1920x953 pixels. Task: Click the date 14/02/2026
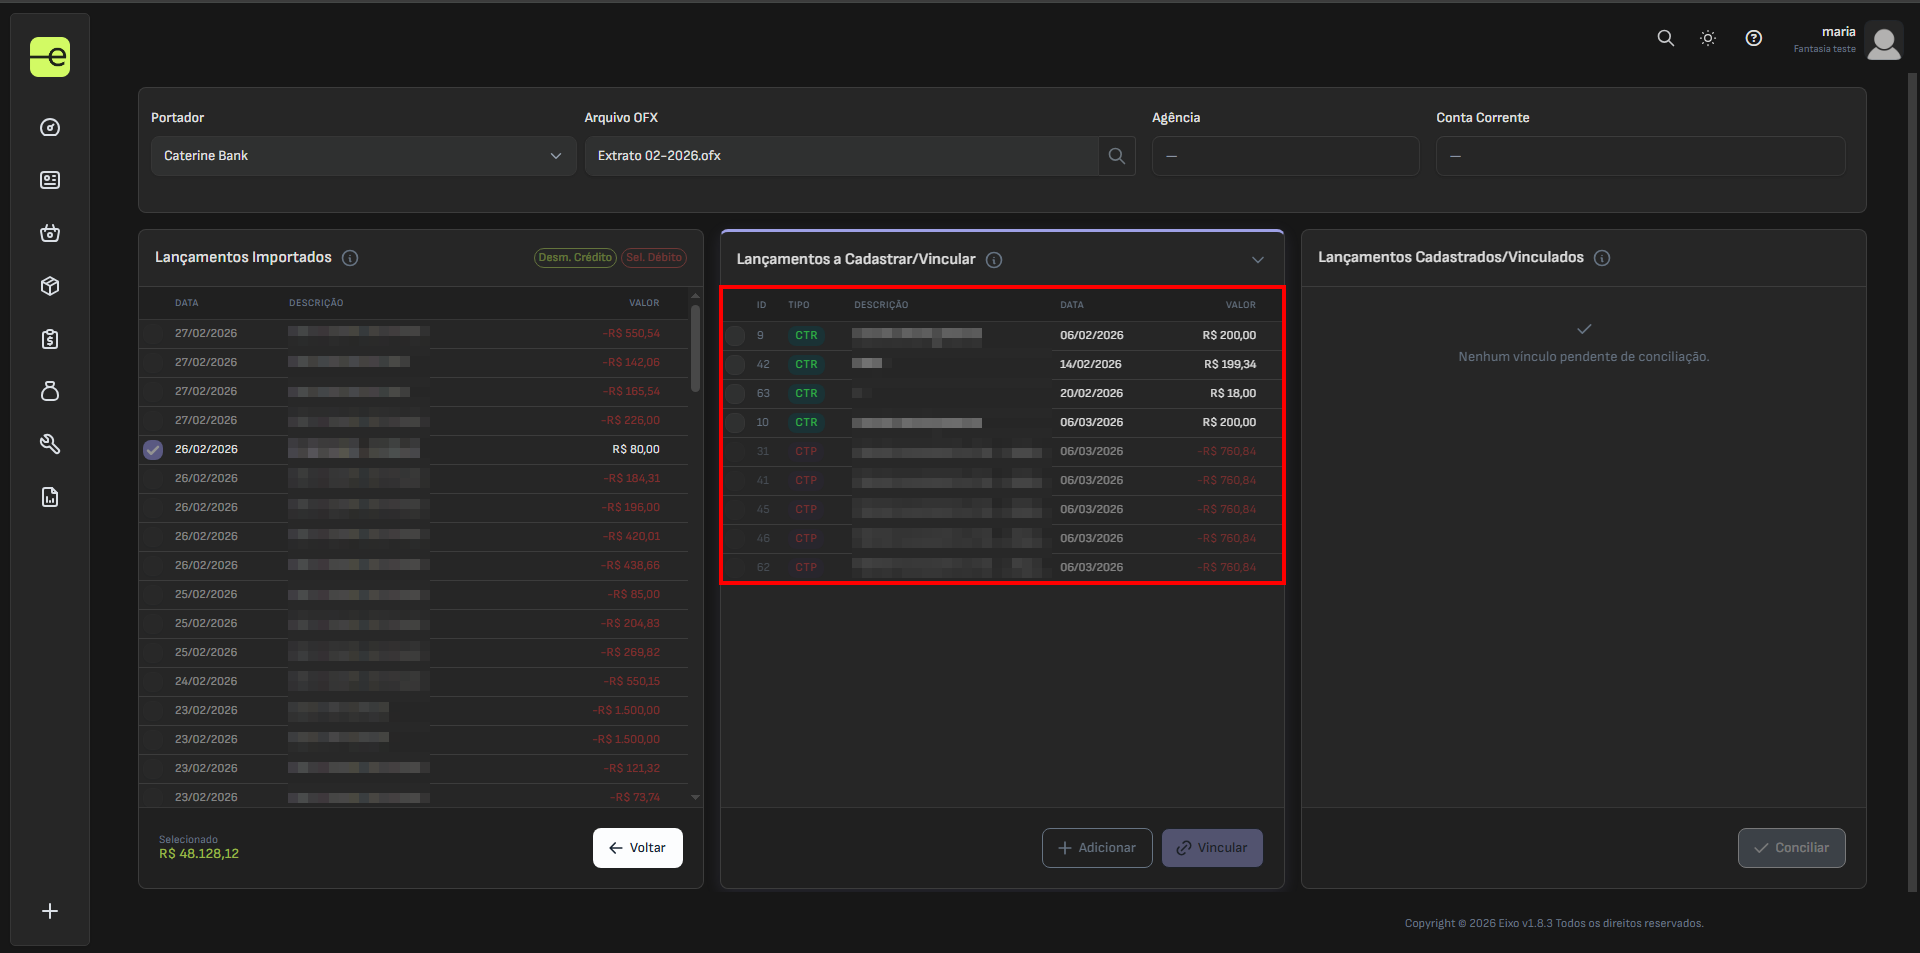[1091, 365]
